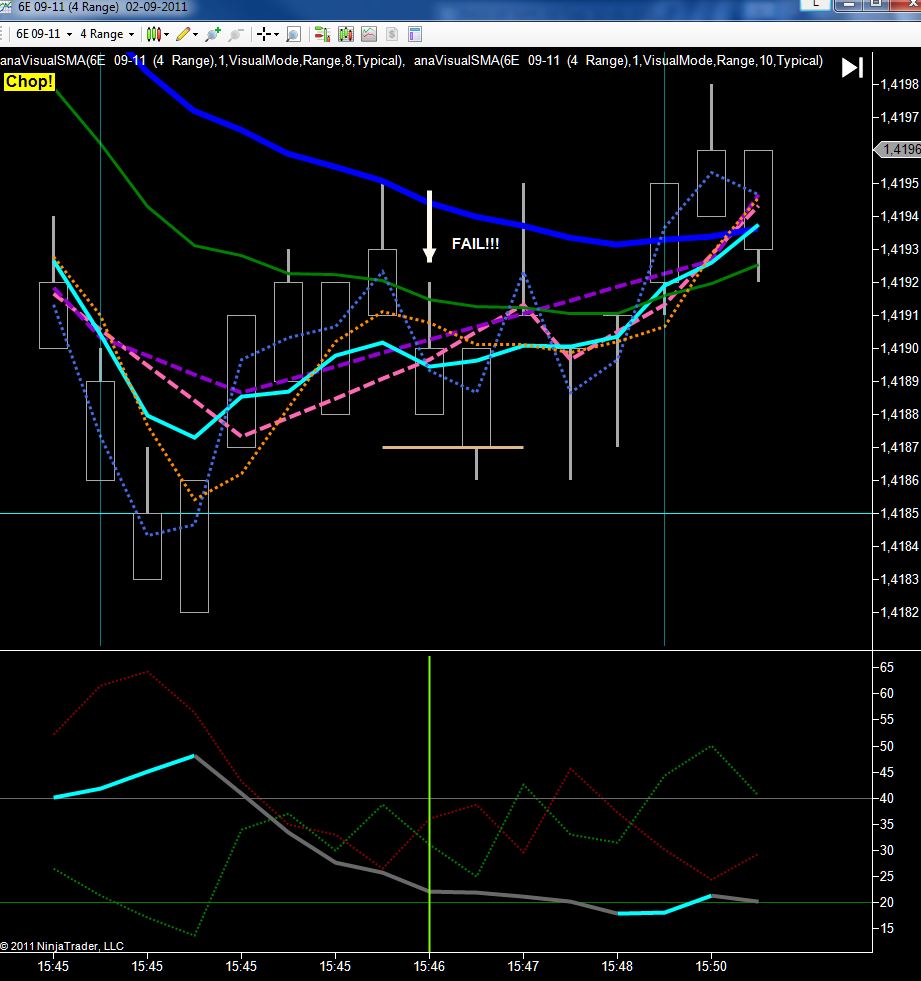Select the crosshair cursor icon
Image resolution: width=921 pixels, height=981 pixels.
pos(264,34)
